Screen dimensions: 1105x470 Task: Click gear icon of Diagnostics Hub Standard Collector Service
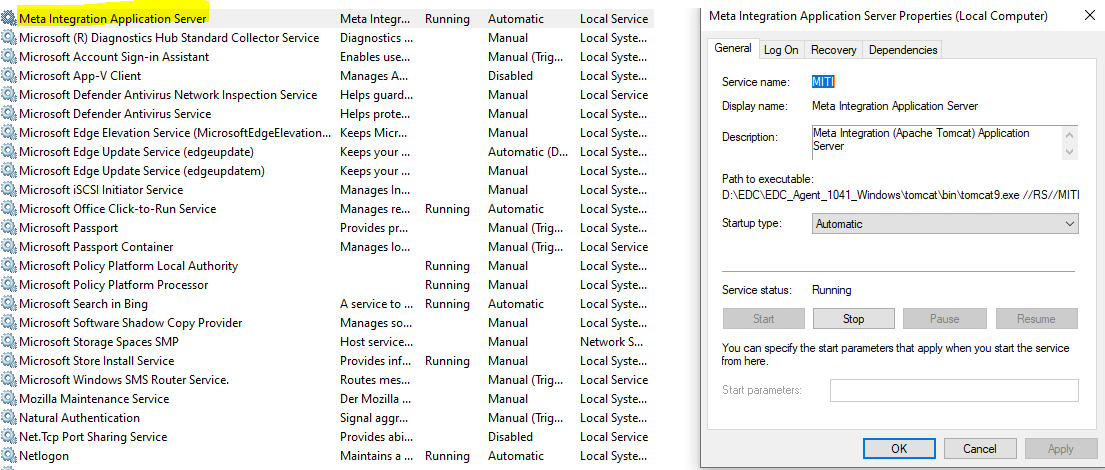tap(8, 37)
